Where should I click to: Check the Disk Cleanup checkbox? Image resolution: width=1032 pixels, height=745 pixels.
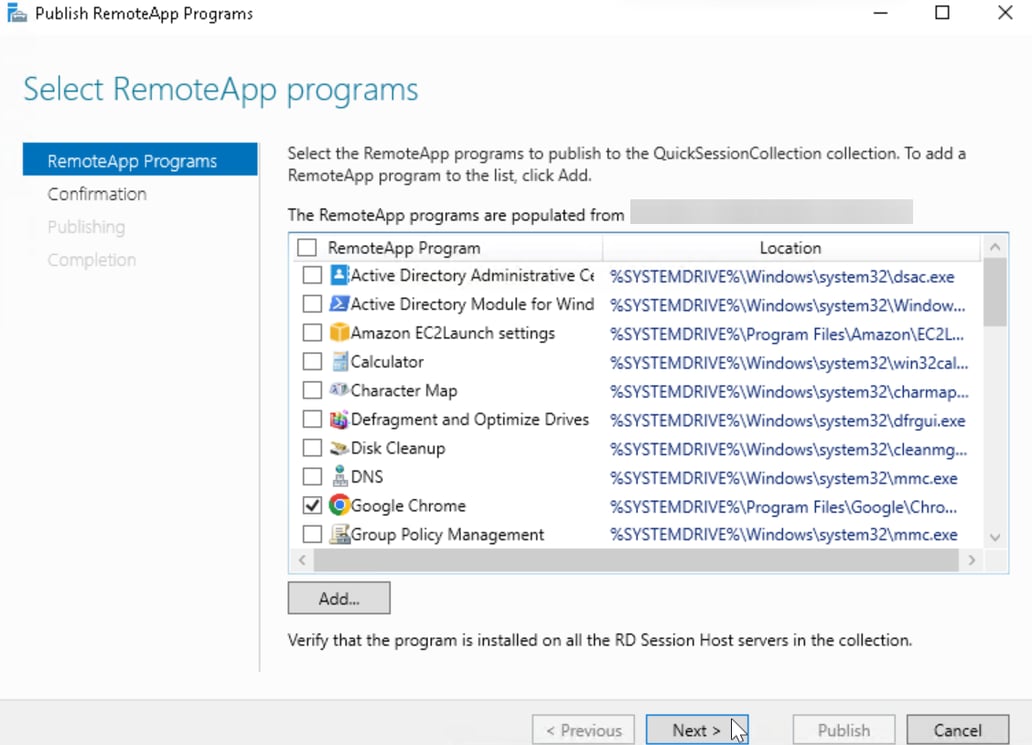pos(311,448)
